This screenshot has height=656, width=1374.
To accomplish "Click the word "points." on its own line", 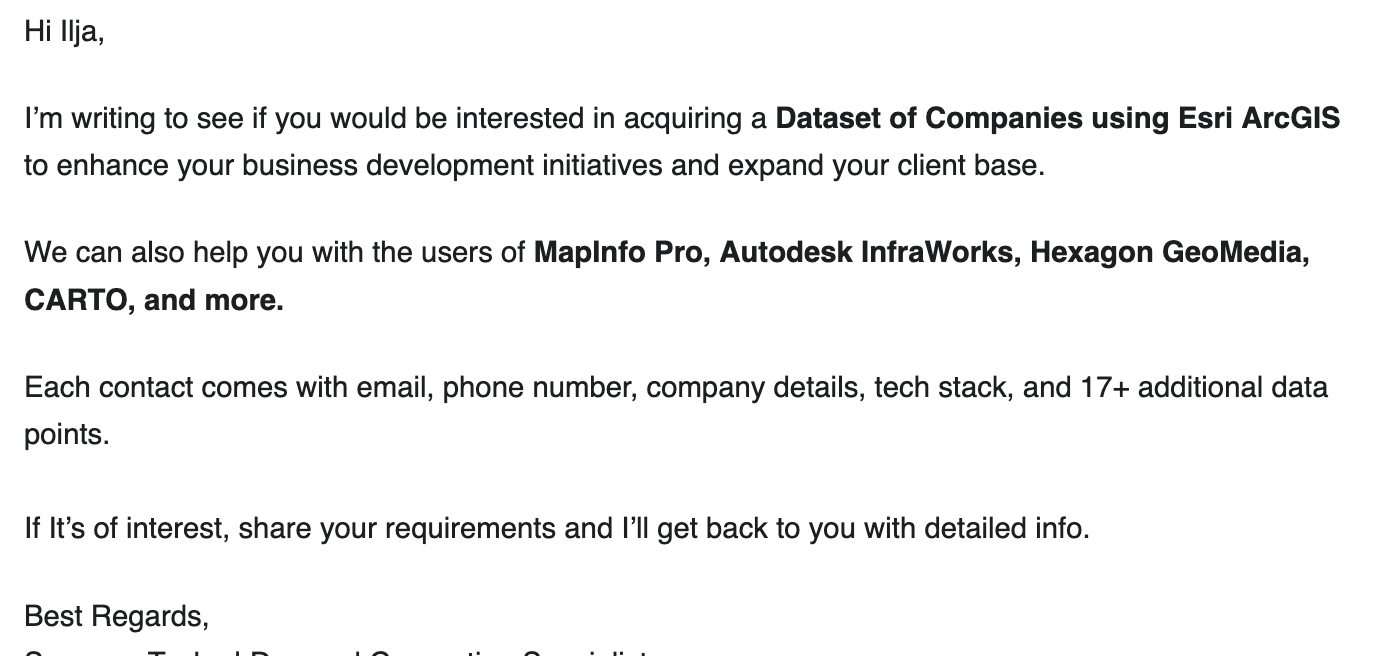I will tap(66, 435).
